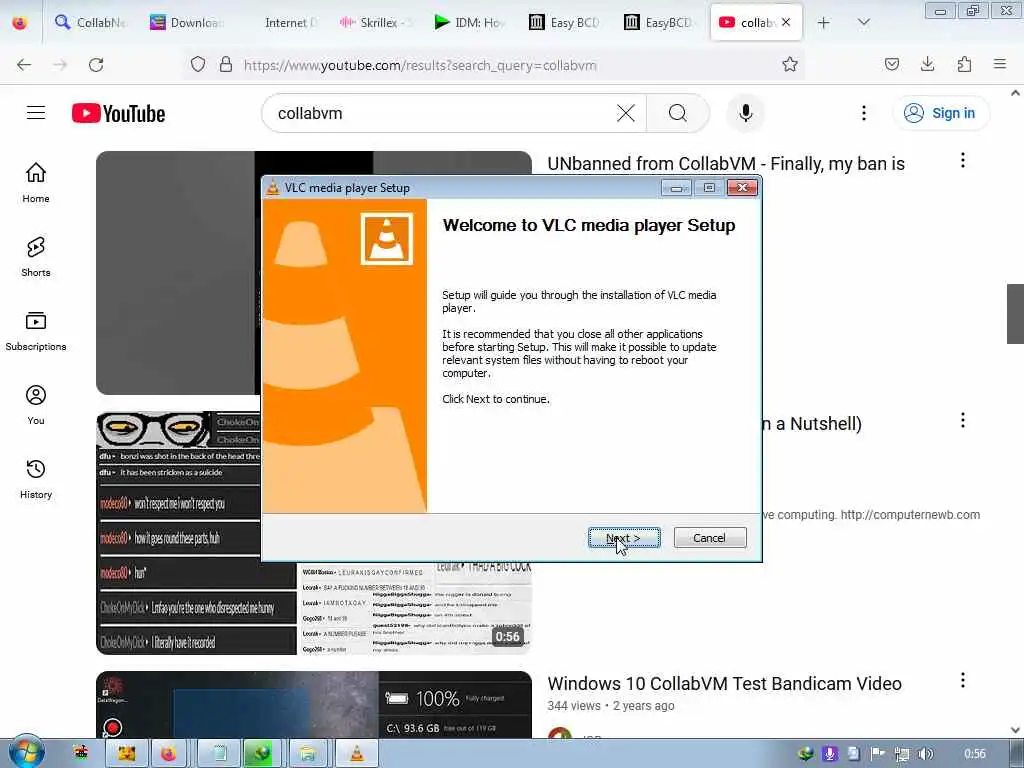This screenshot has height=768, width=1024.
Task: Click the Action Center flag tray icon
Action: pyautogui.click(x=878, y=754)
